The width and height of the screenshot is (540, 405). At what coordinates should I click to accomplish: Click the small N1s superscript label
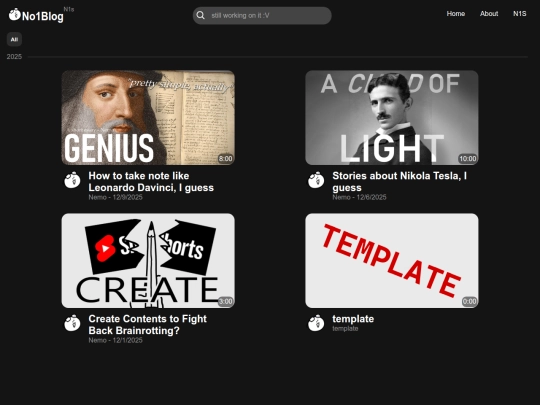[x=69, y=9]
